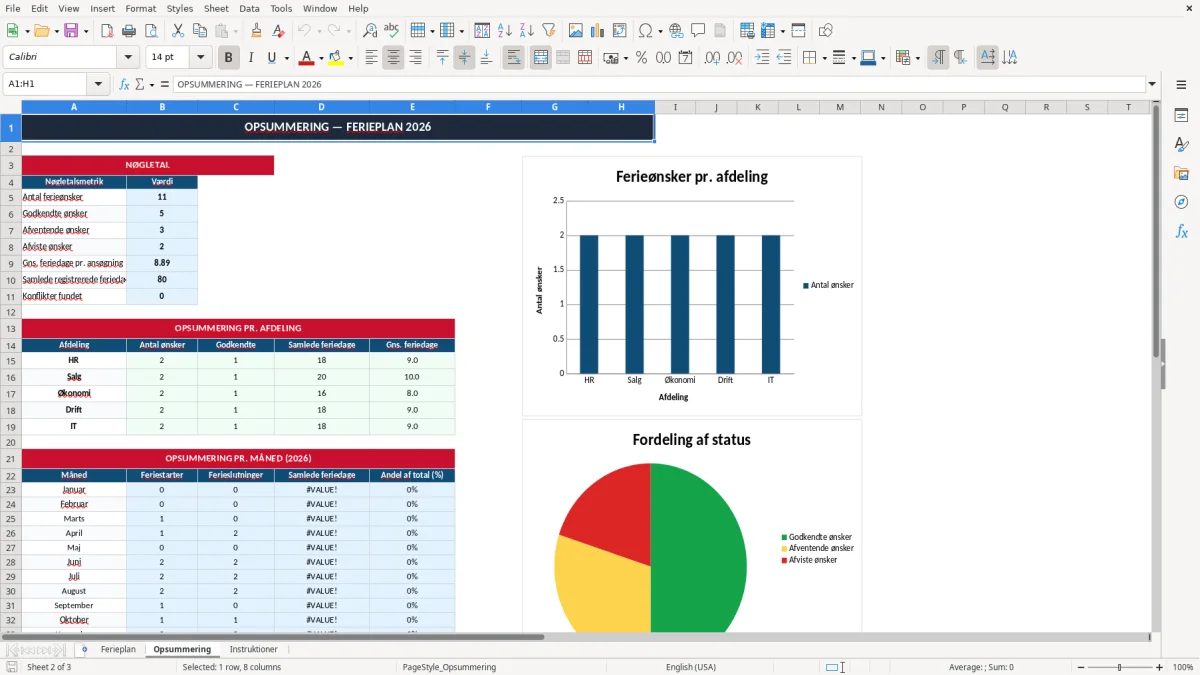
Task: Toggle Center Vertically alignment
Action: 464,58
